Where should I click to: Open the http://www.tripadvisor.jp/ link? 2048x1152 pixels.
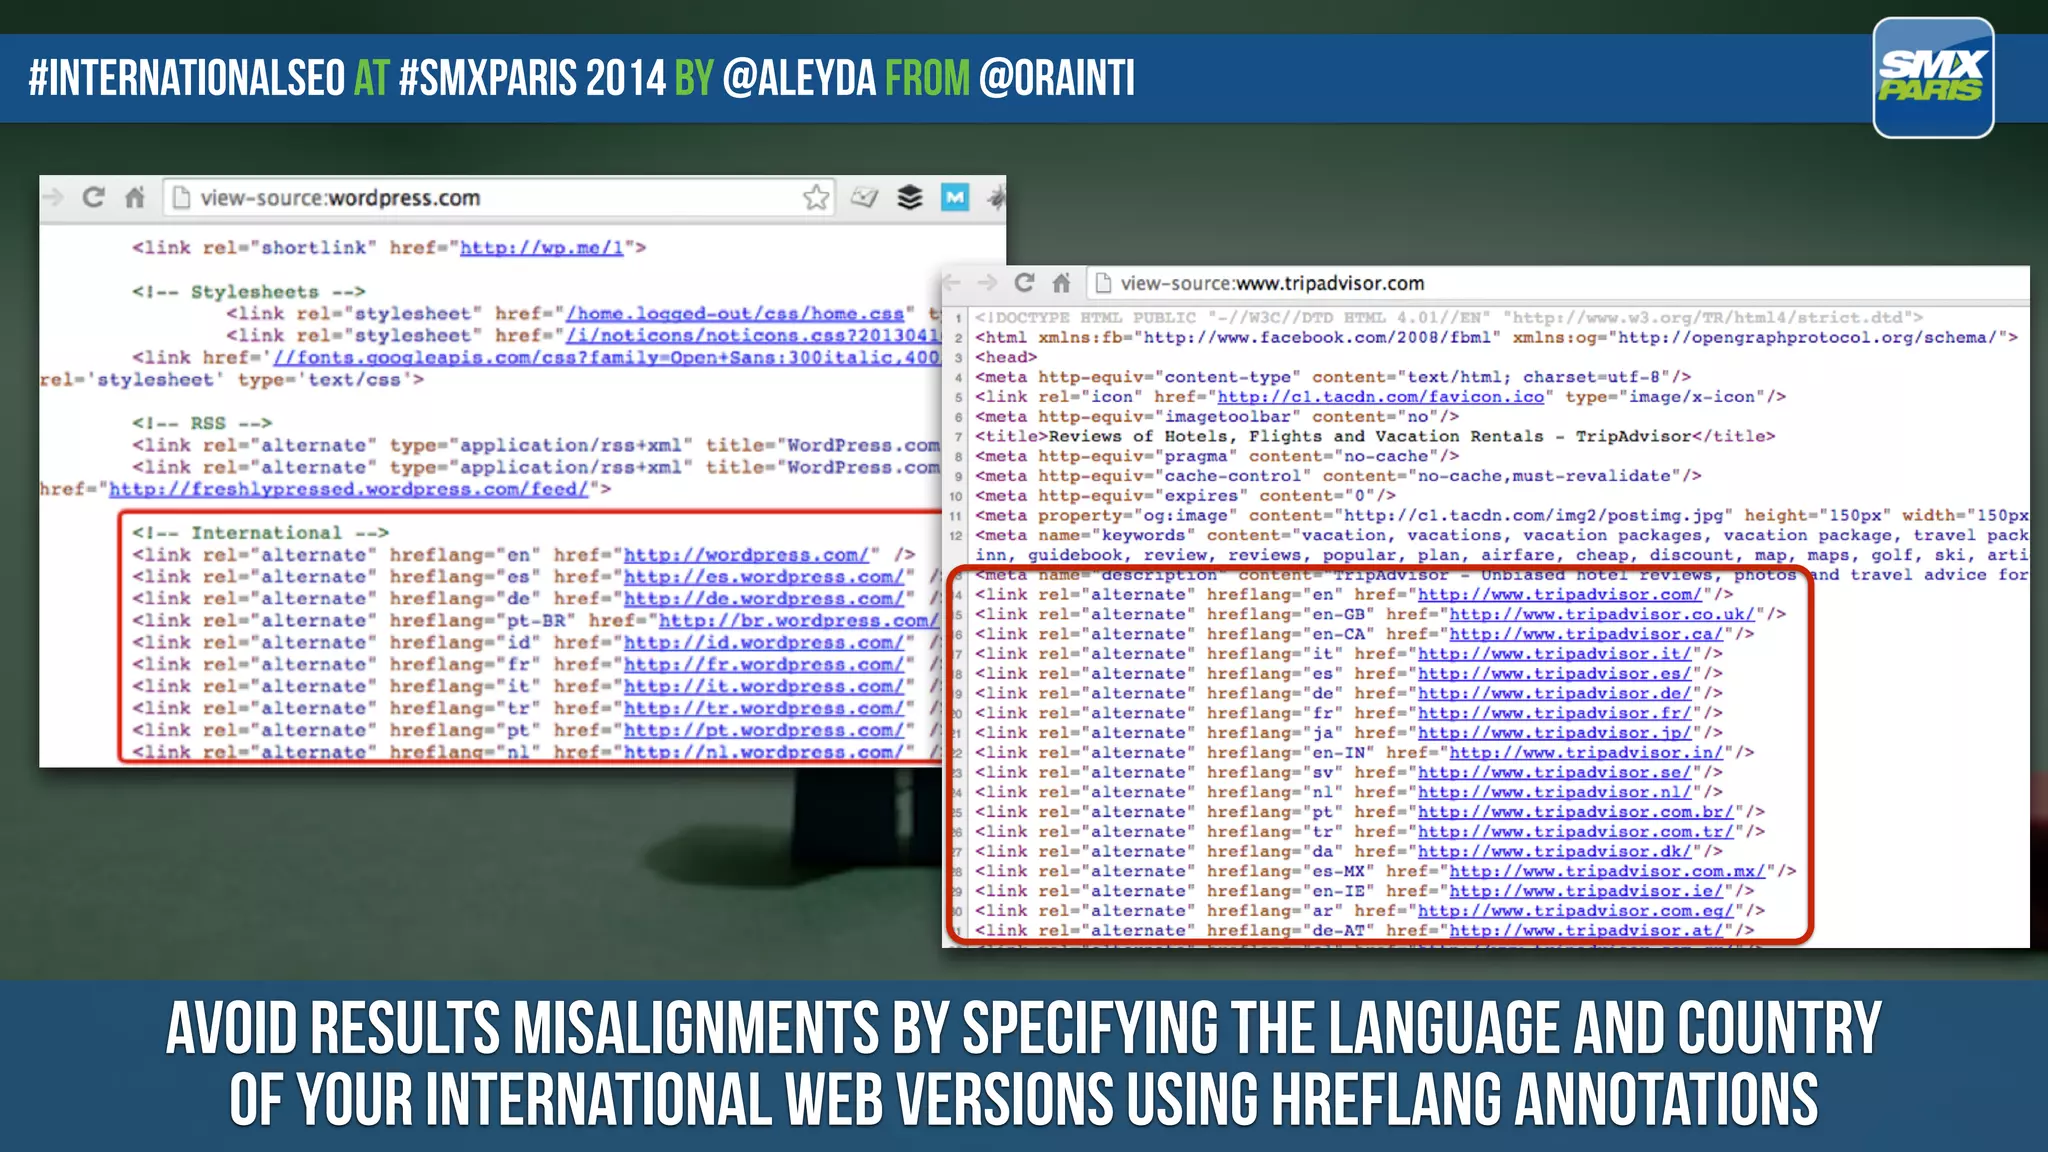(x=1554, y=733)
